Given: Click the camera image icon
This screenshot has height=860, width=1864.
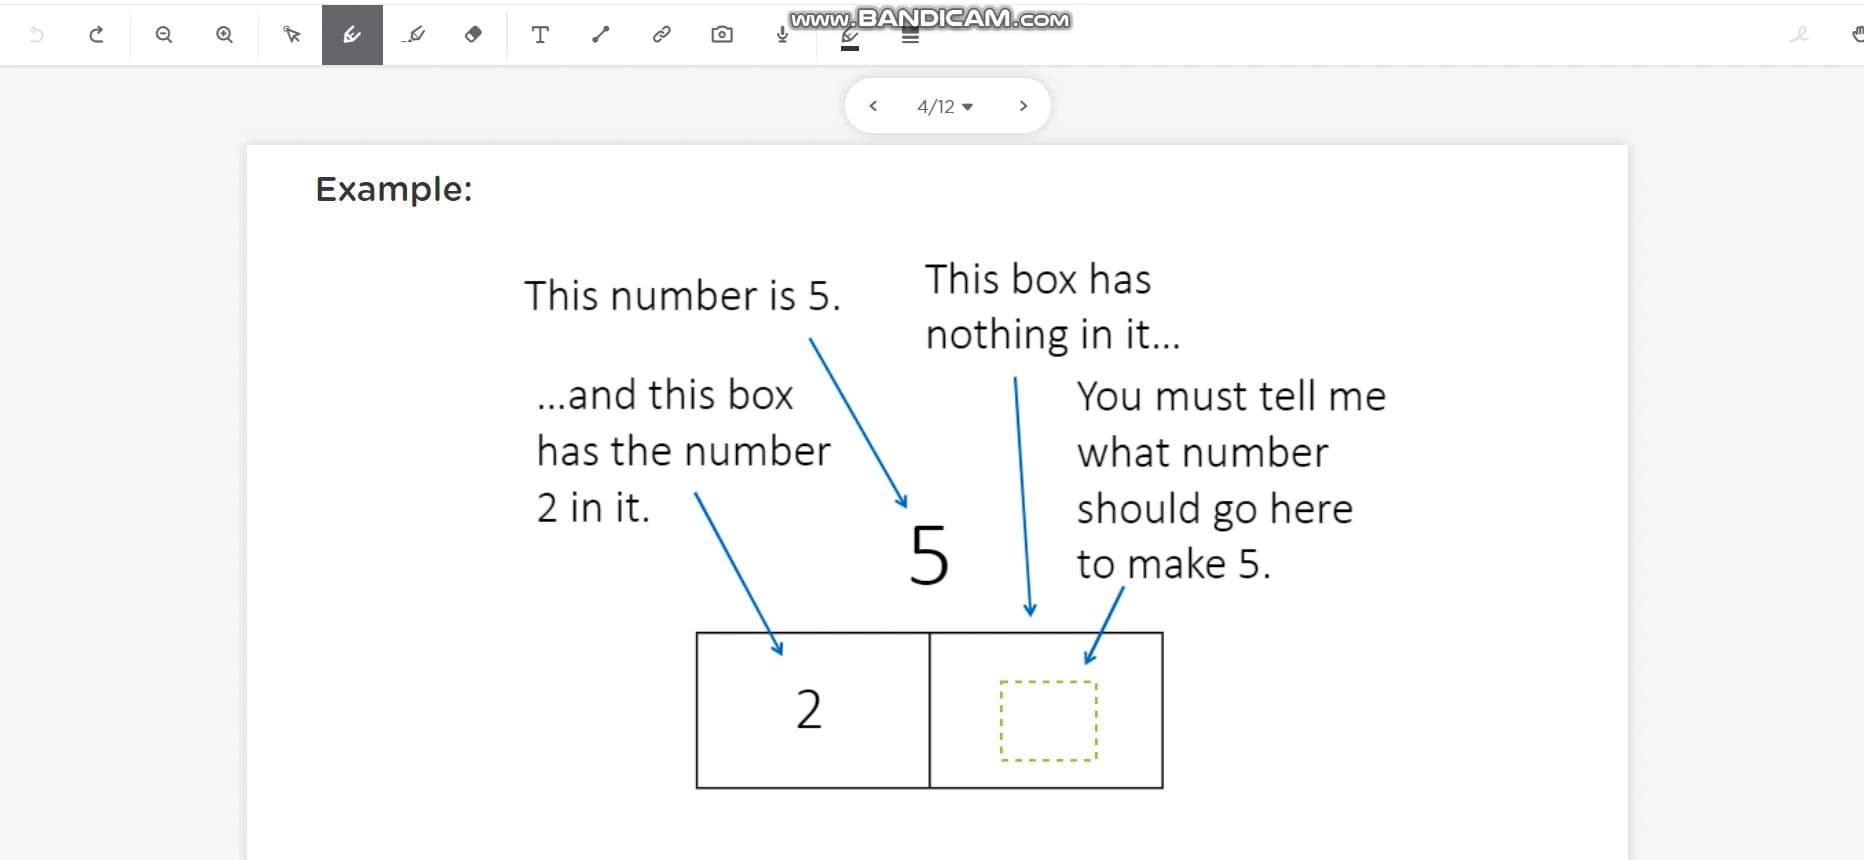Looking at the screenshot, I should coord(722,35).
